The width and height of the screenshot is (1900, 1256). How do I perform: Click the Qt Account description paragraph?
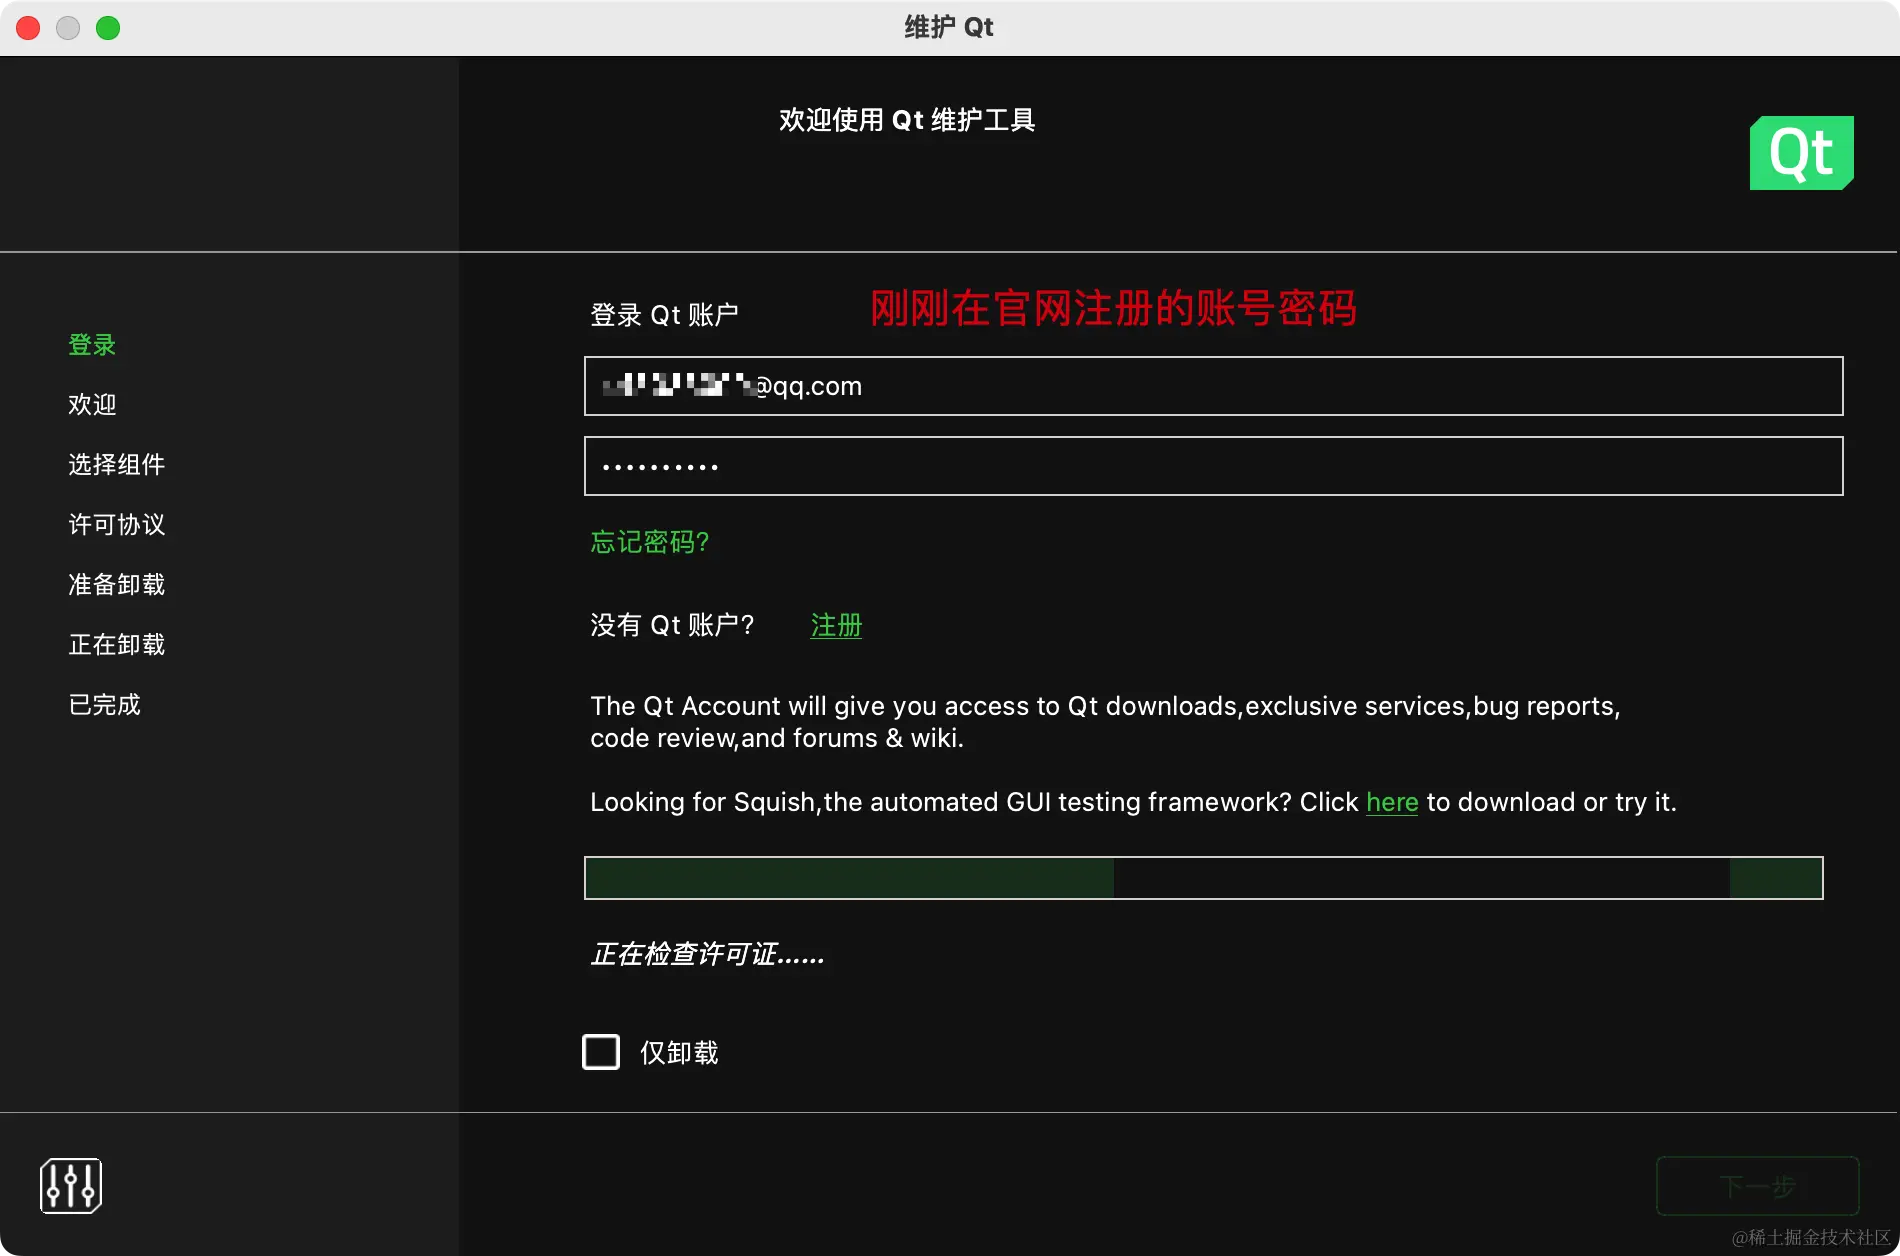tap(1105, 722)
